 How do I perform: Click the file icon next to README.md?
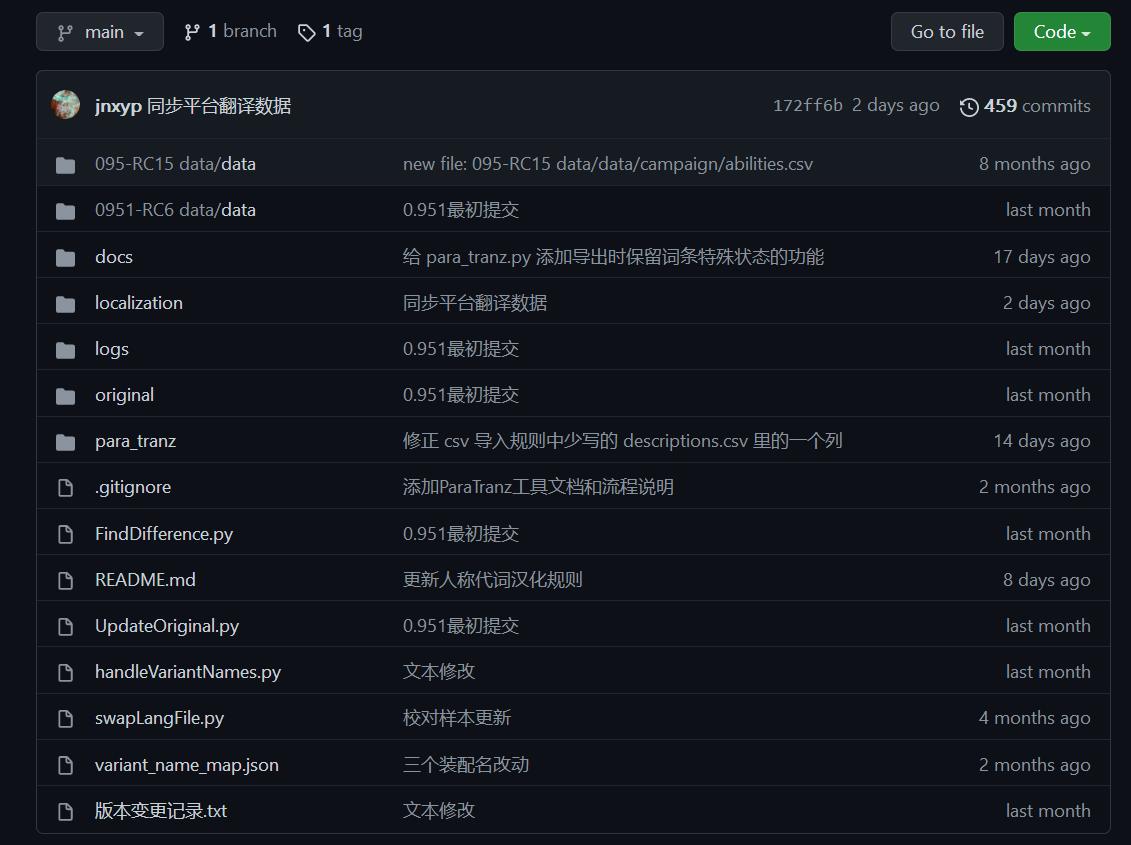pyautogui.click(x=65, y=579)
